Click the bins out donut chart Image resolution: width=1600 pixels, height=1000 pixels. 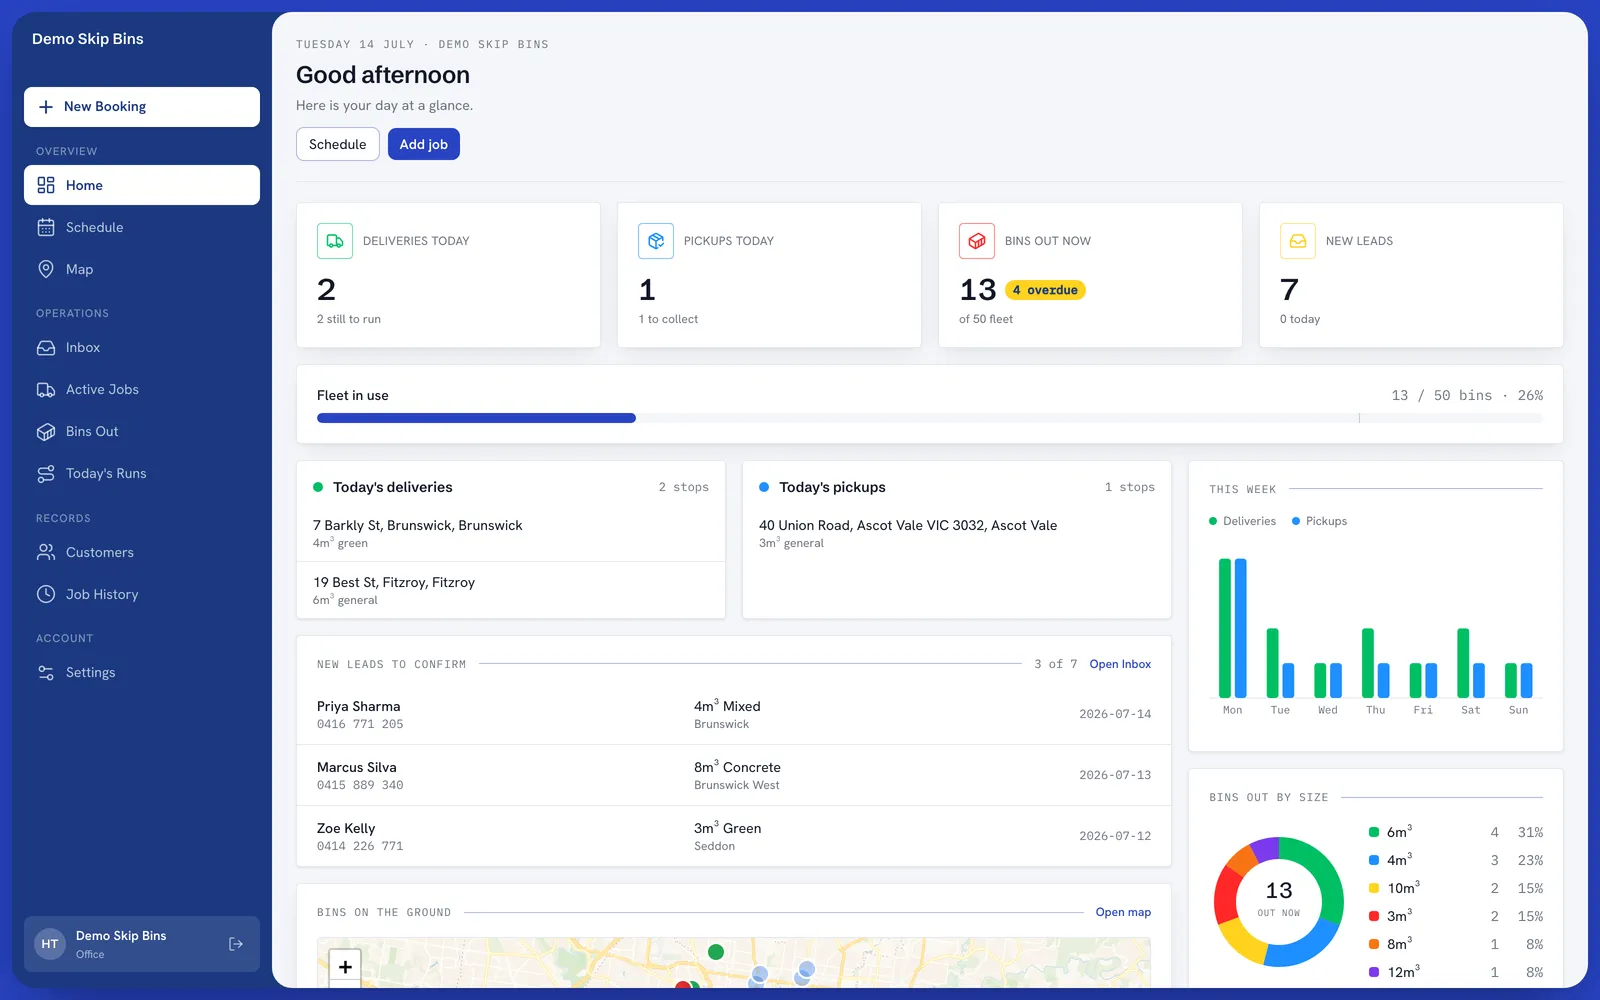click(x=1279, y=902)
